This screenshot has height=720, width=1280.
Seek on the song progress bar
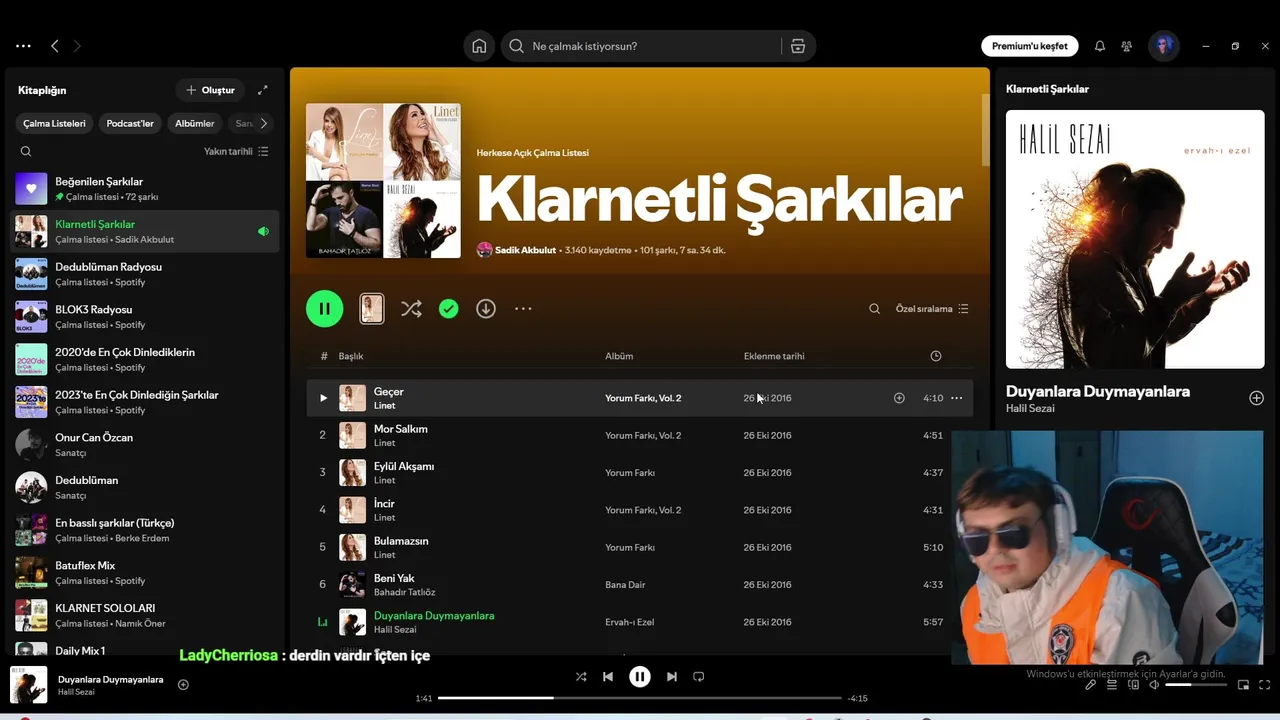[x=640, y=698]
